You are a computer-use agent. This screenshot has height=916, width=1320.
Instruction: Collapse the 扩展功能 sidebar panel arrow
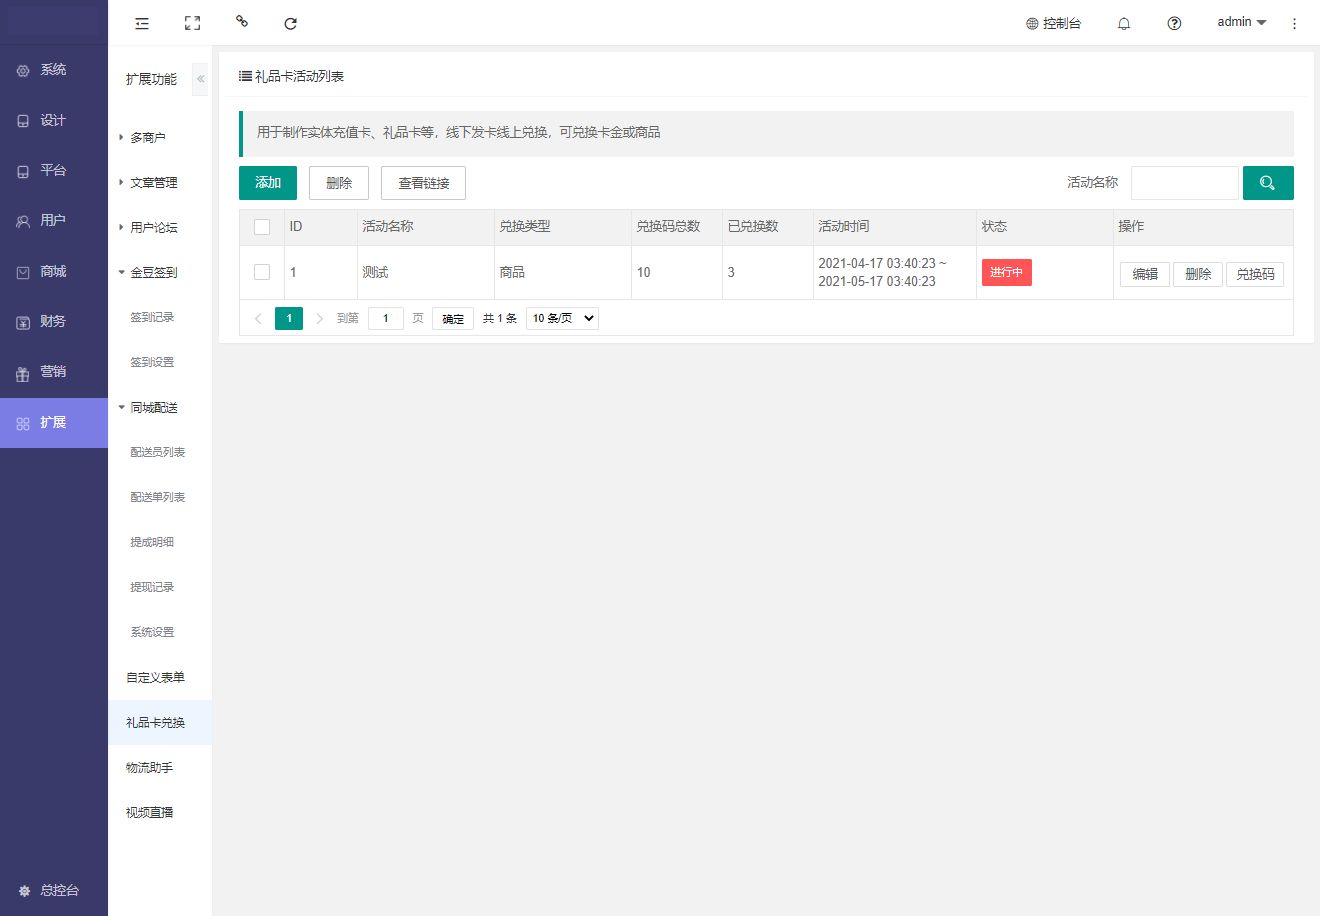click(200, 79)
